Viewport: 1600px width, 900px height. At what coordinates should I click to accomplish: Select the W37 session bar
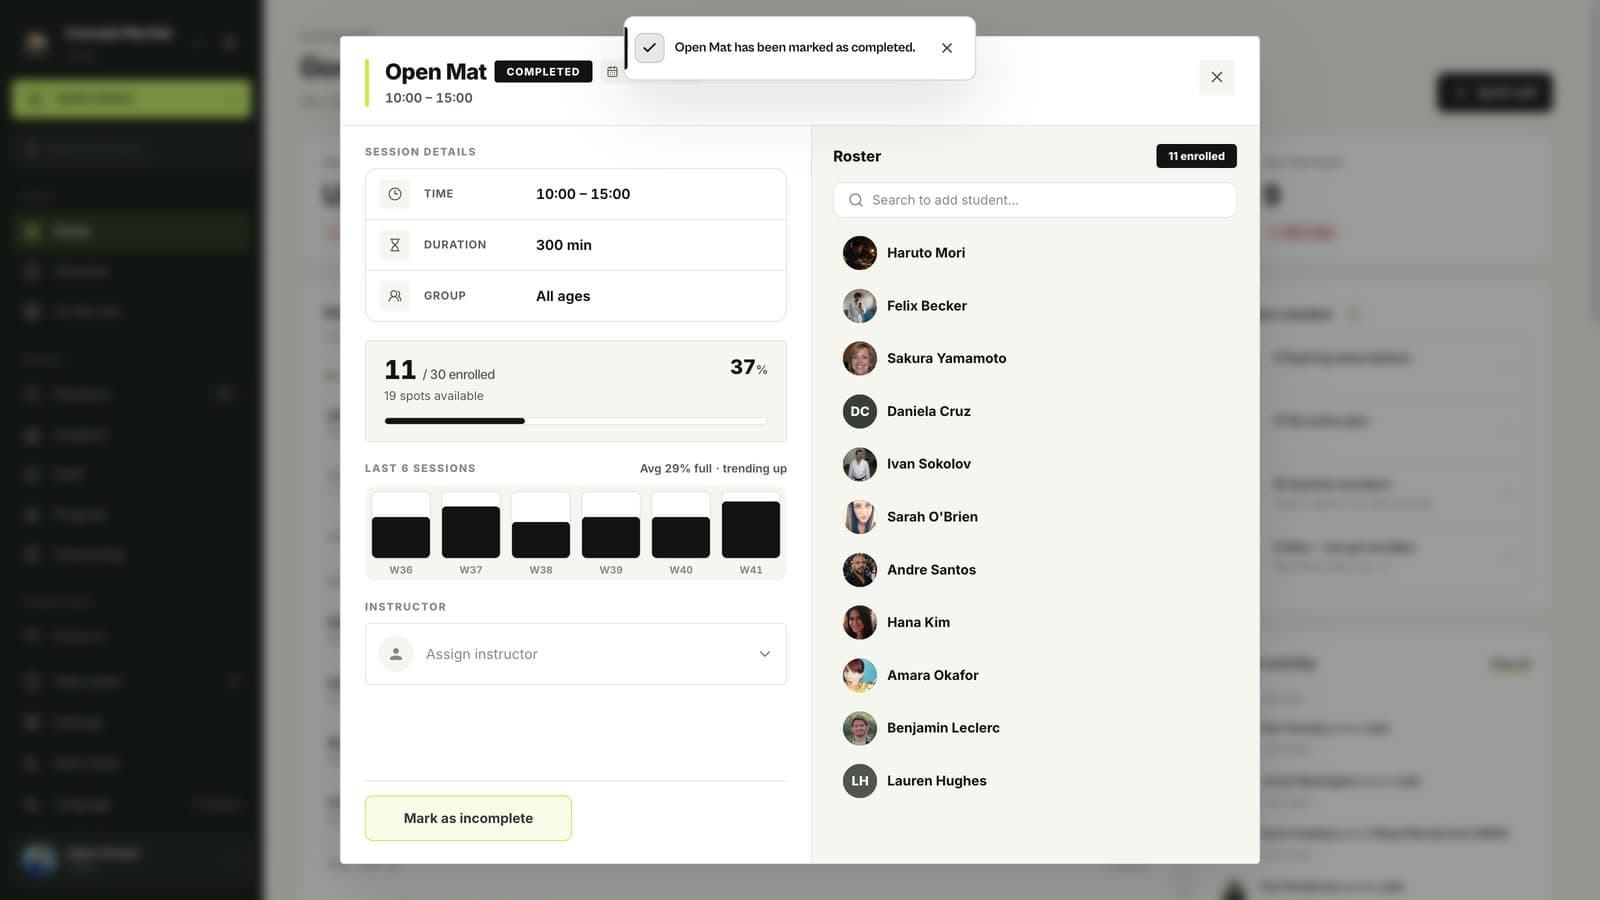471,526
